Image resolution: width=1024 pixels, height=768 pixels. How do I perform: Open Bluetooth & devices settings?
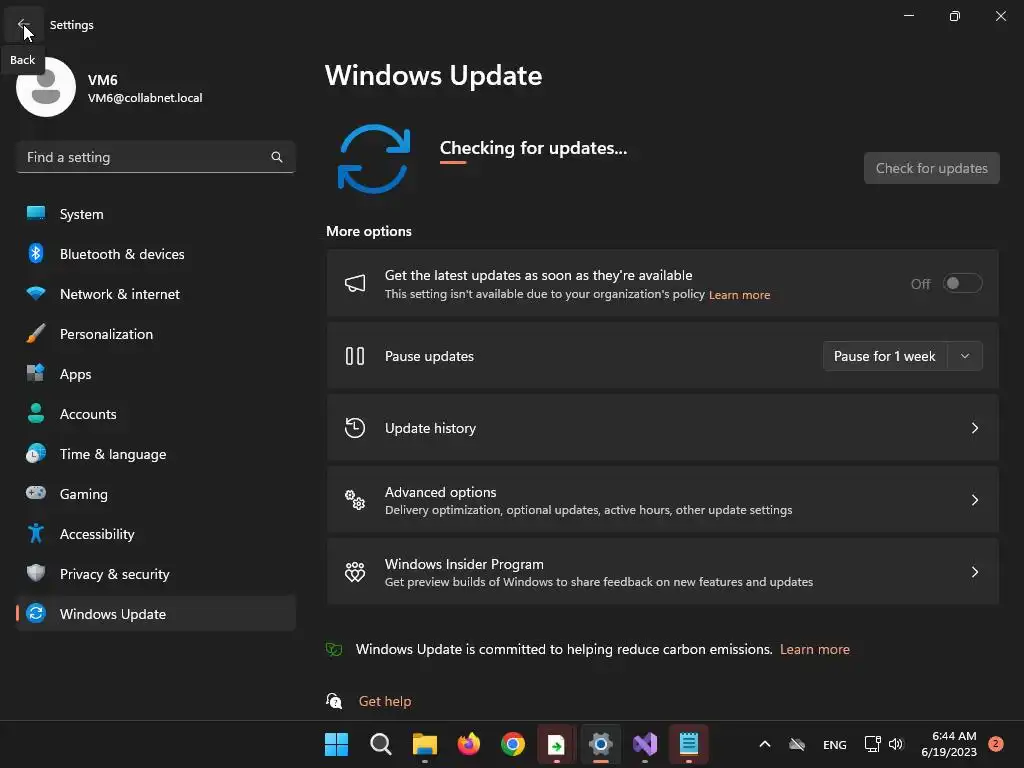pos(155,253)
